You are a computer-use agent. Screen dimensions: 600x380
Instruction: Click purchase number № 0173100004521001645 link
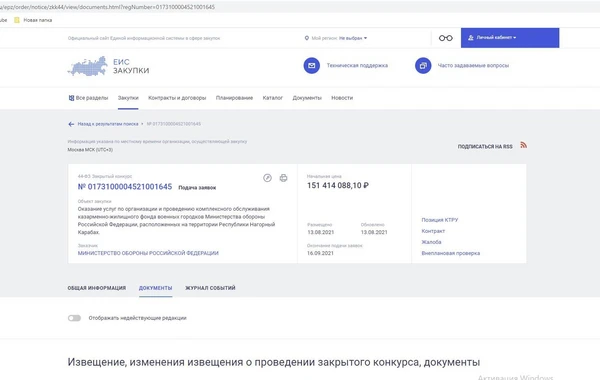tap(125, 187)
